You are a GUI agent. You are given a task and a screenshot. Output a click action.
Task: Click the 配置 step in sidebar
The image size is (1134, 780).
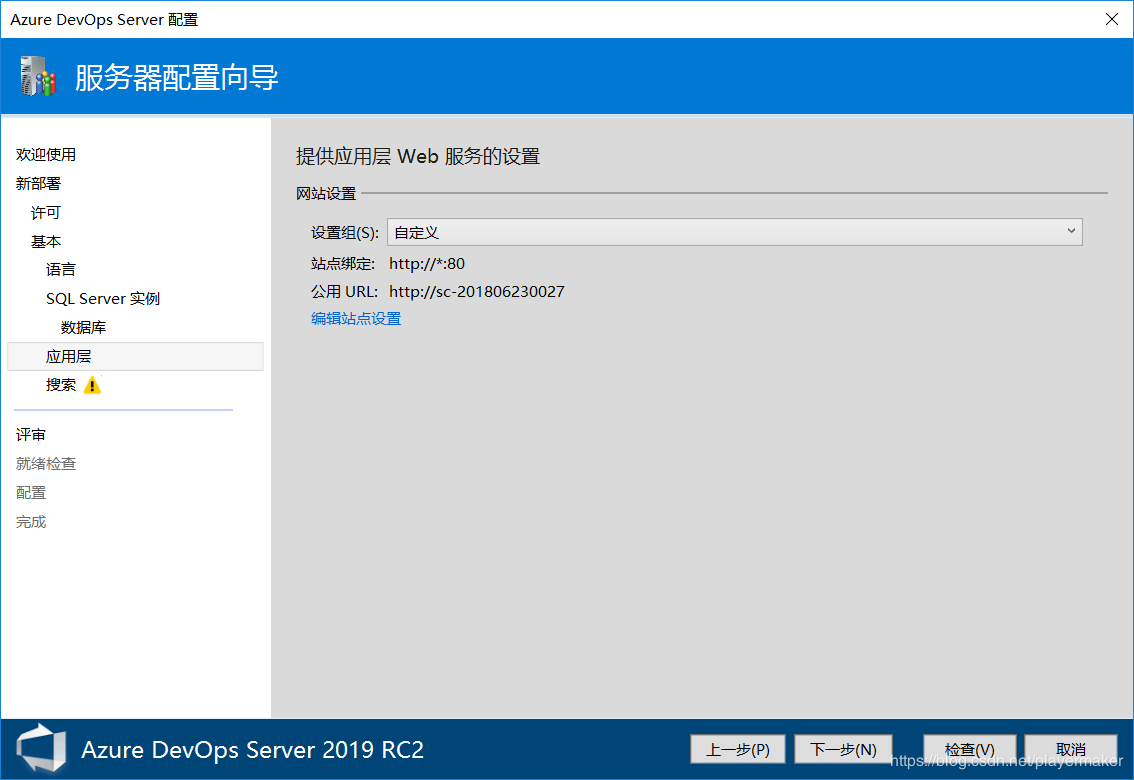(30, 493)
